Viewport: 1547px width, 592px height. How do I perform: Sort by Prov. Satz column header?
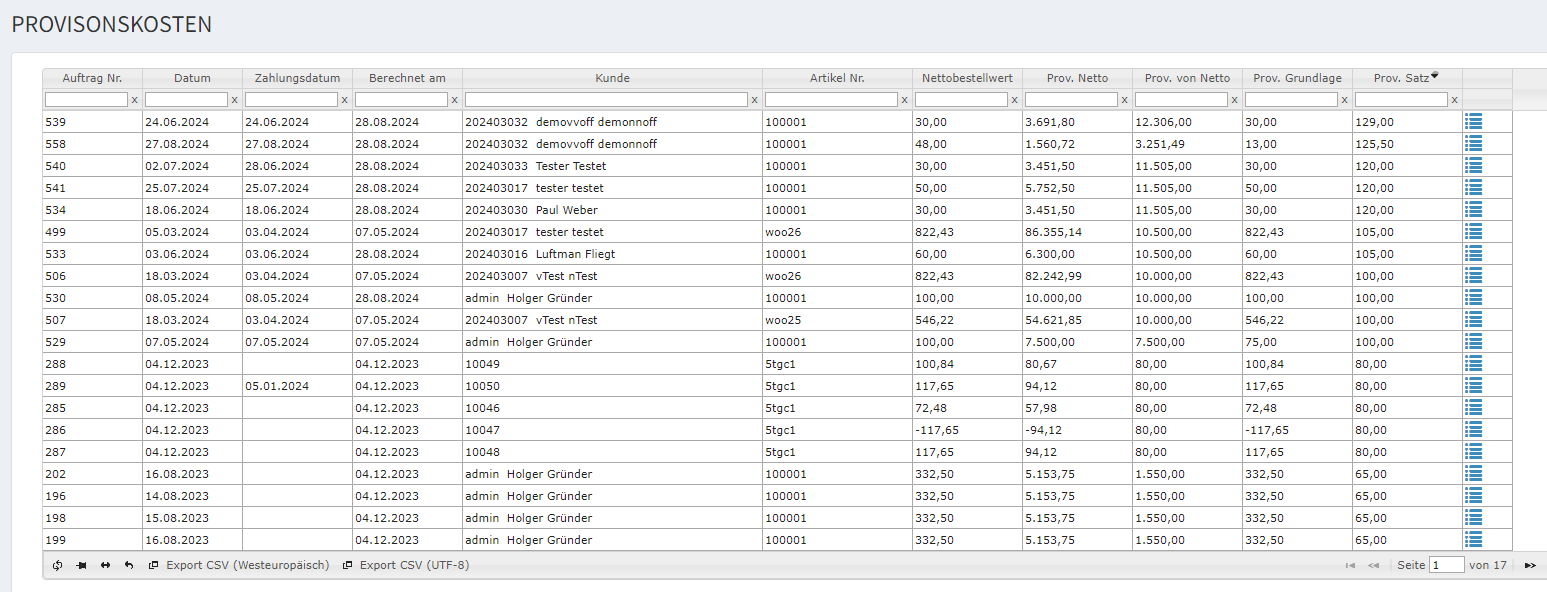pos(1400,78)
